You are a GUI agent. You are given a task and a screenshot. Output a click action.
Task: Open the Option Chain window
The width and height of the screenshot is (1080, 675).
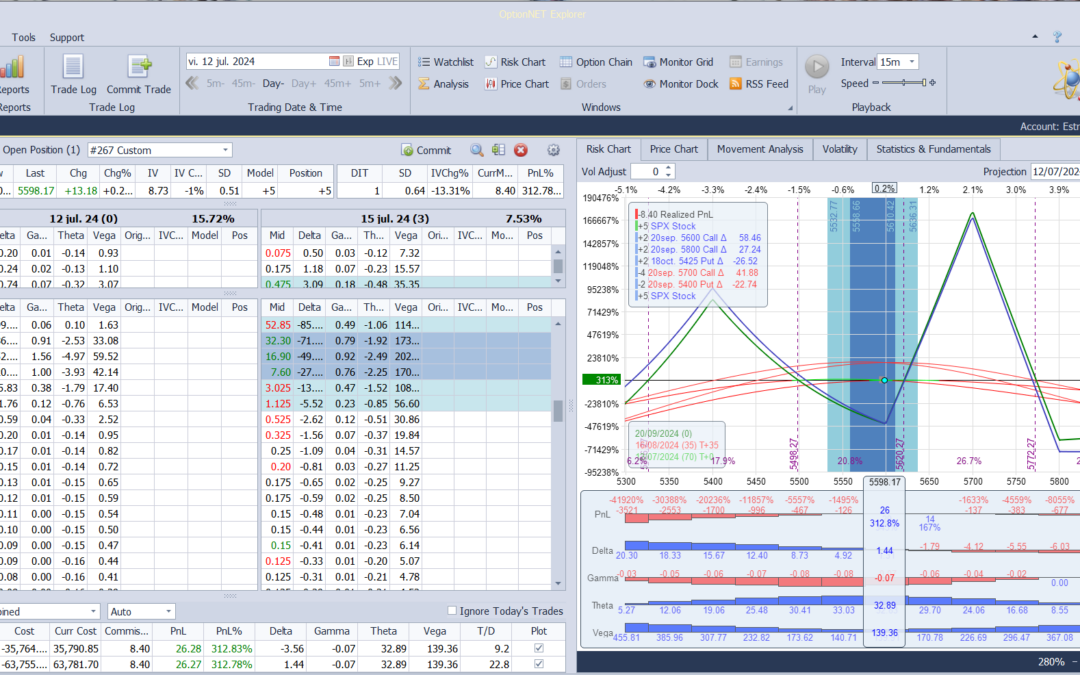[596, 62]
